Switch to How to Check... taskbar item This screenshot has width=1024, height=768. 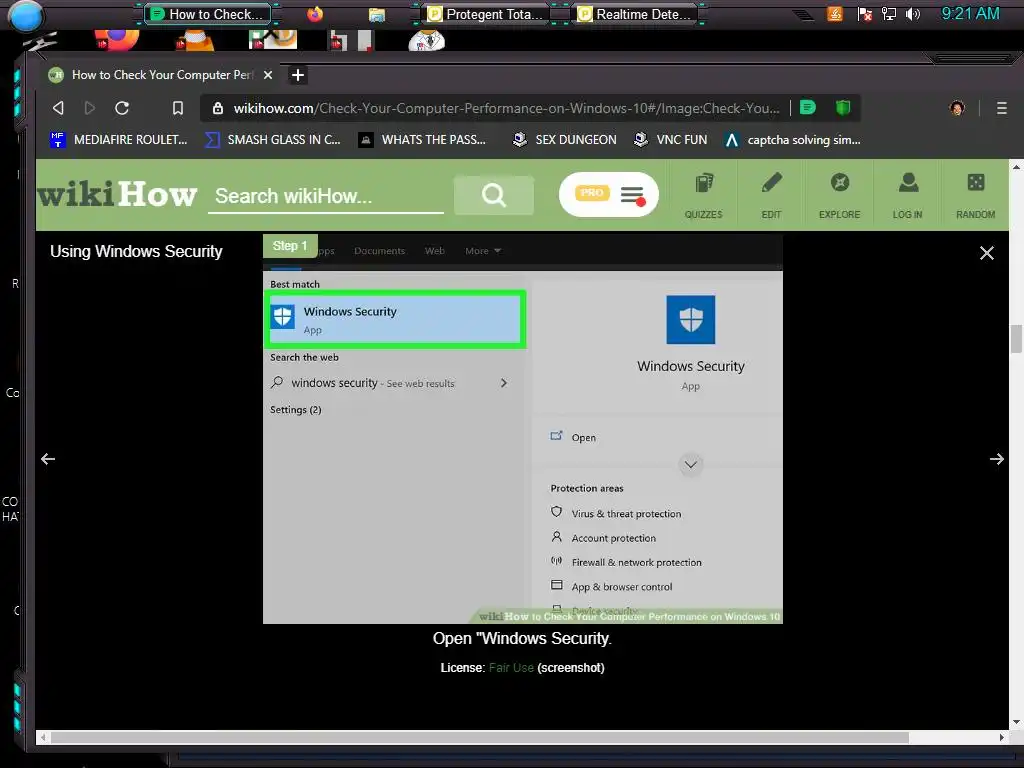click(x=207, y=14)
